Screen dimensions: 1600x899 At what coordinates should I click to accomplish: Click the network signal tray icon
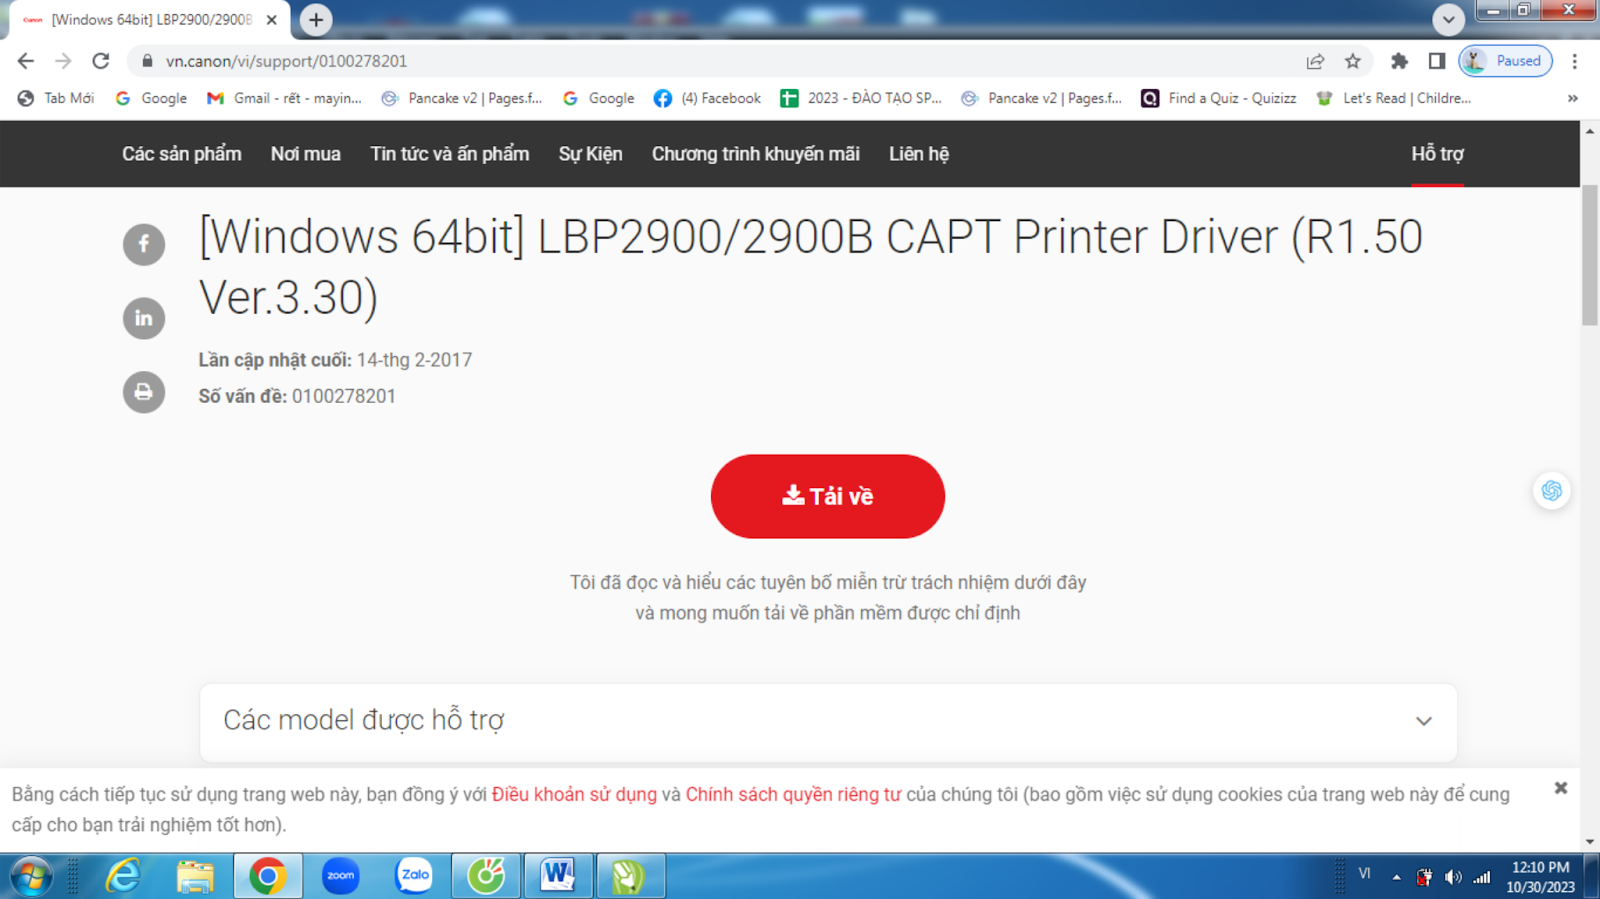pyautogui.click(x=1482, y=877)
